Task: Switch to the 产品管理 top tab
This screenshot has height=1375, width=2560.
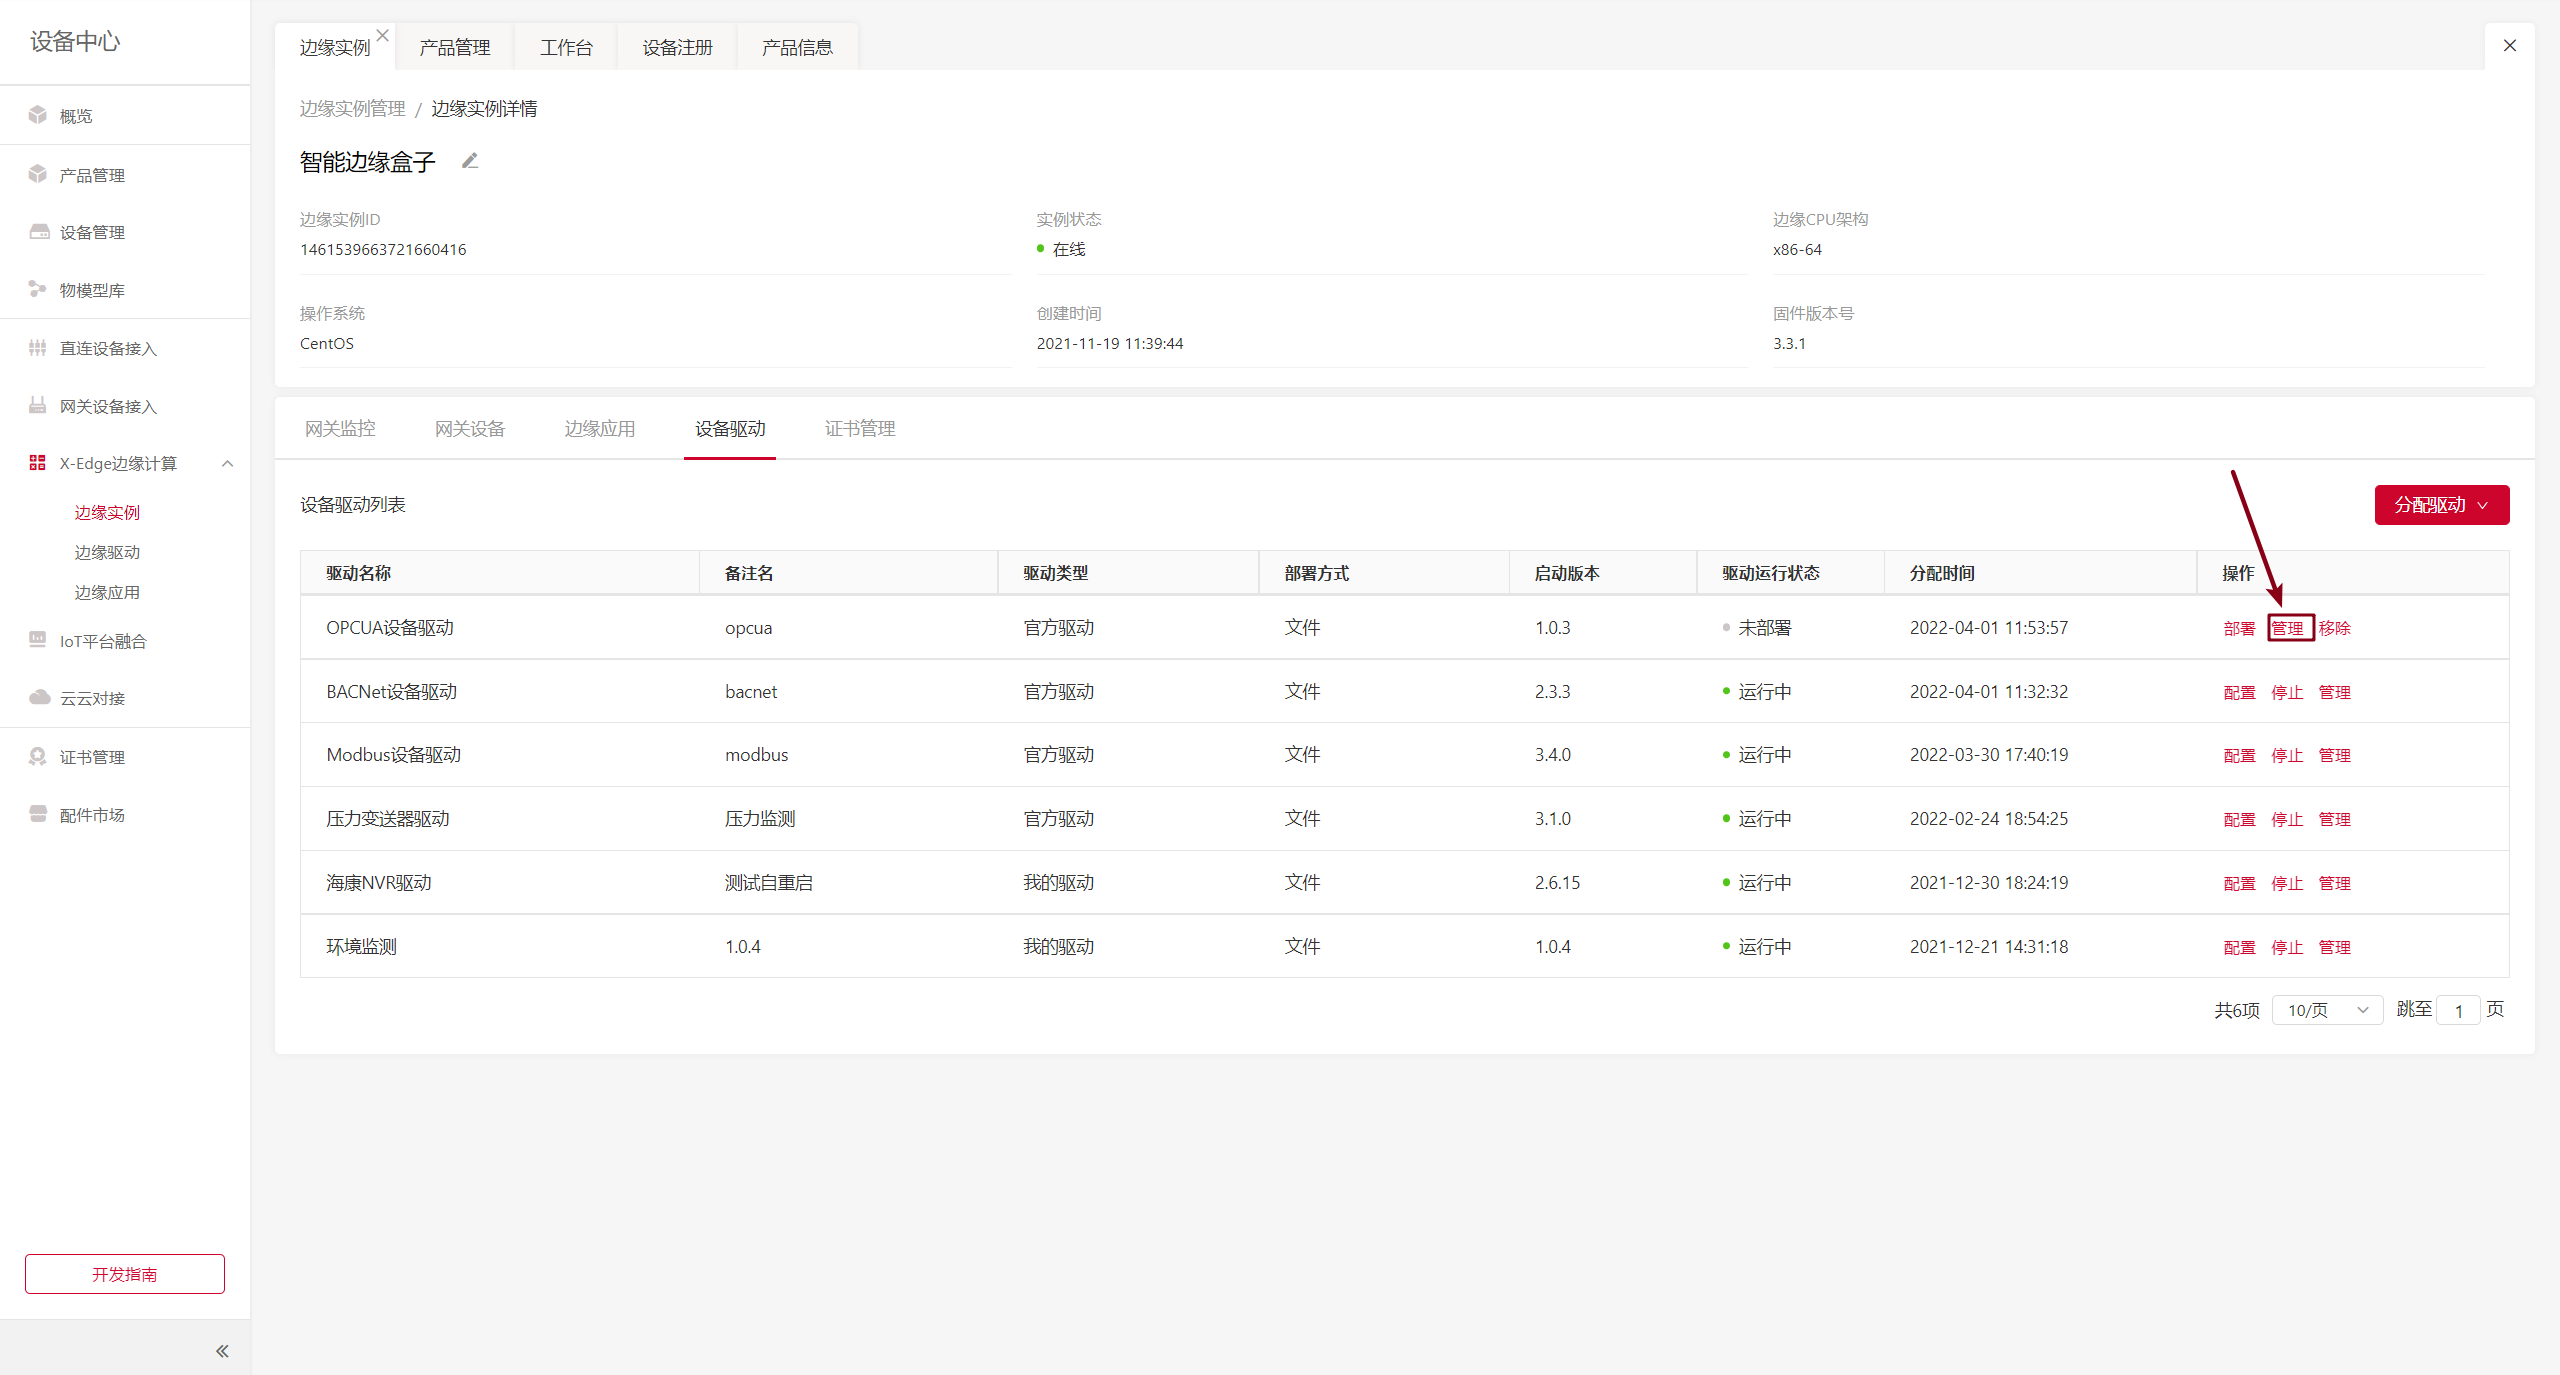Action: 455,48
